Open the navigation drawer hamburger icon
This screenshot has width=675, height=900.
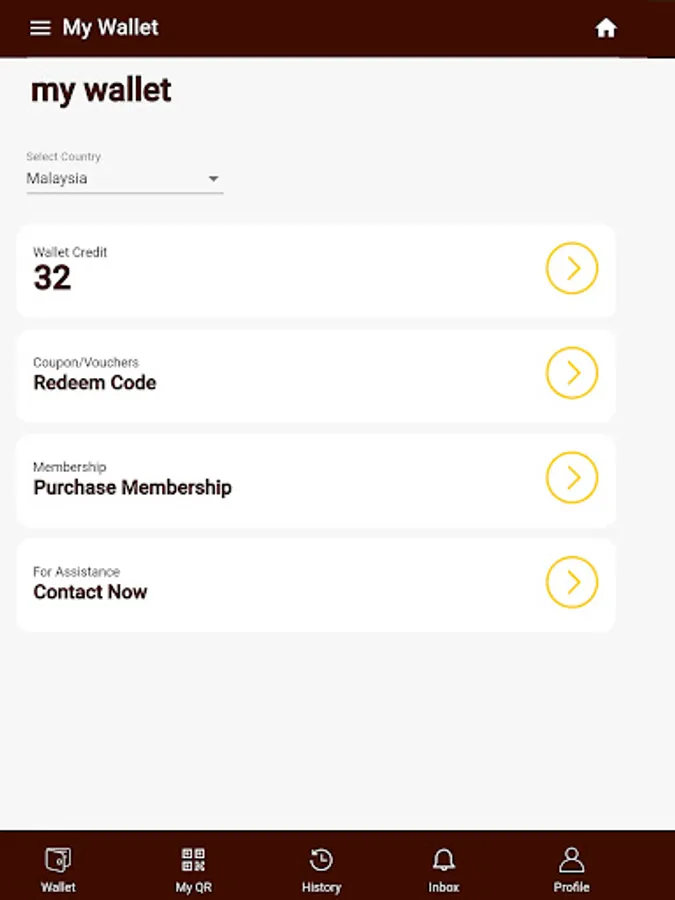[39, 27]
